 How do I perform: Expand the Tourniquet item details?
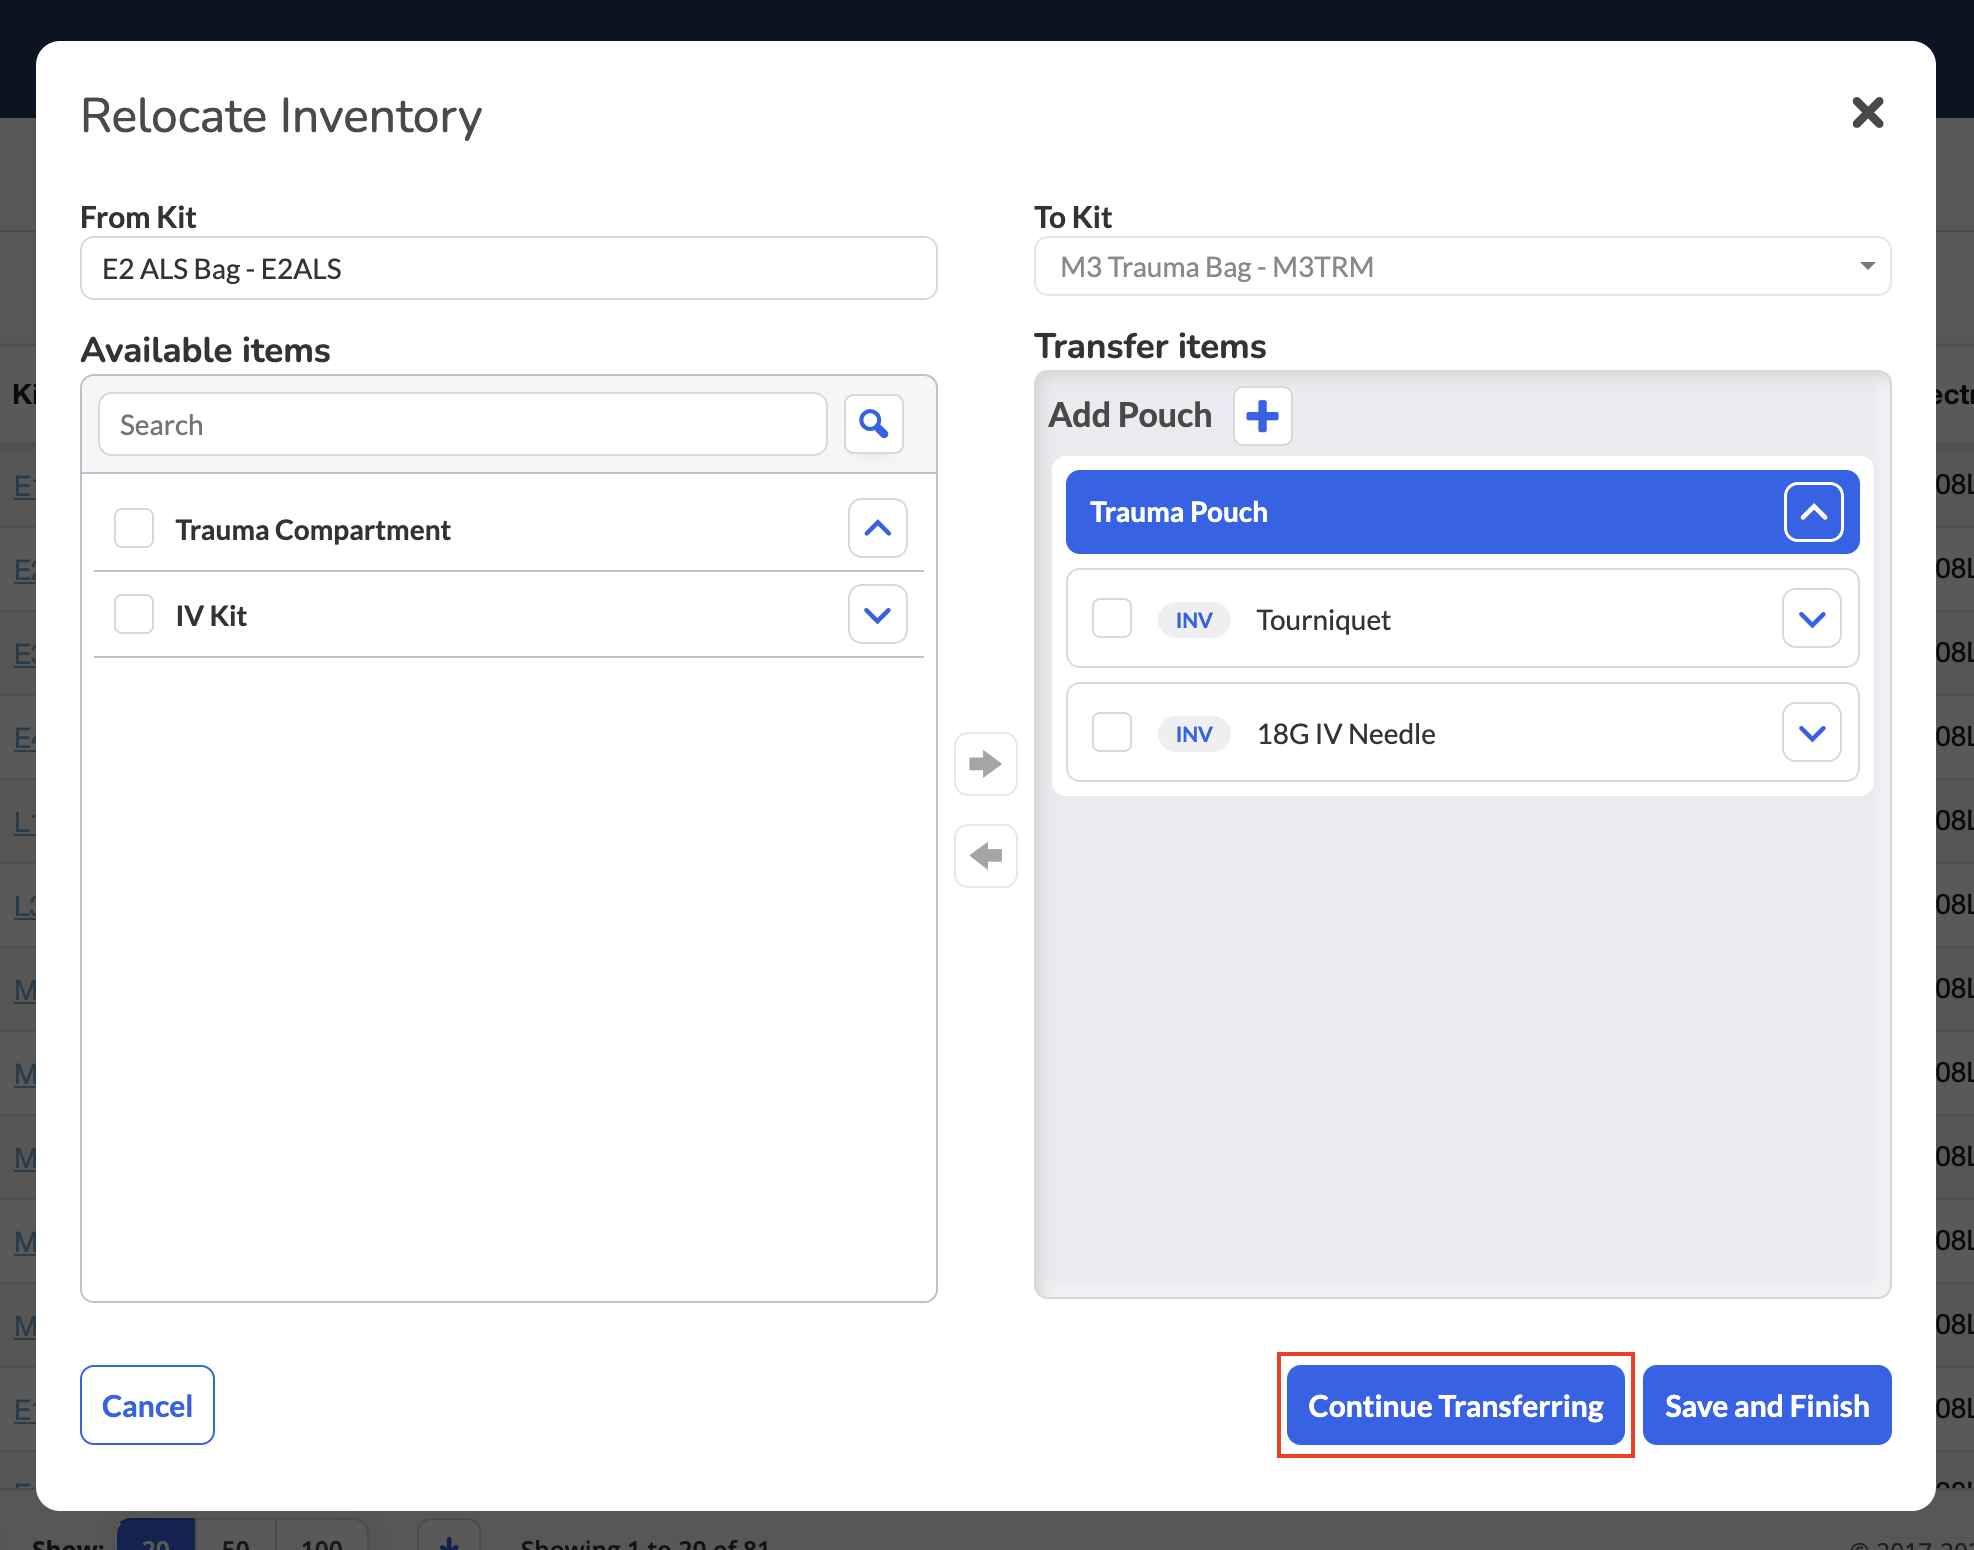[x=1812, y=619]
